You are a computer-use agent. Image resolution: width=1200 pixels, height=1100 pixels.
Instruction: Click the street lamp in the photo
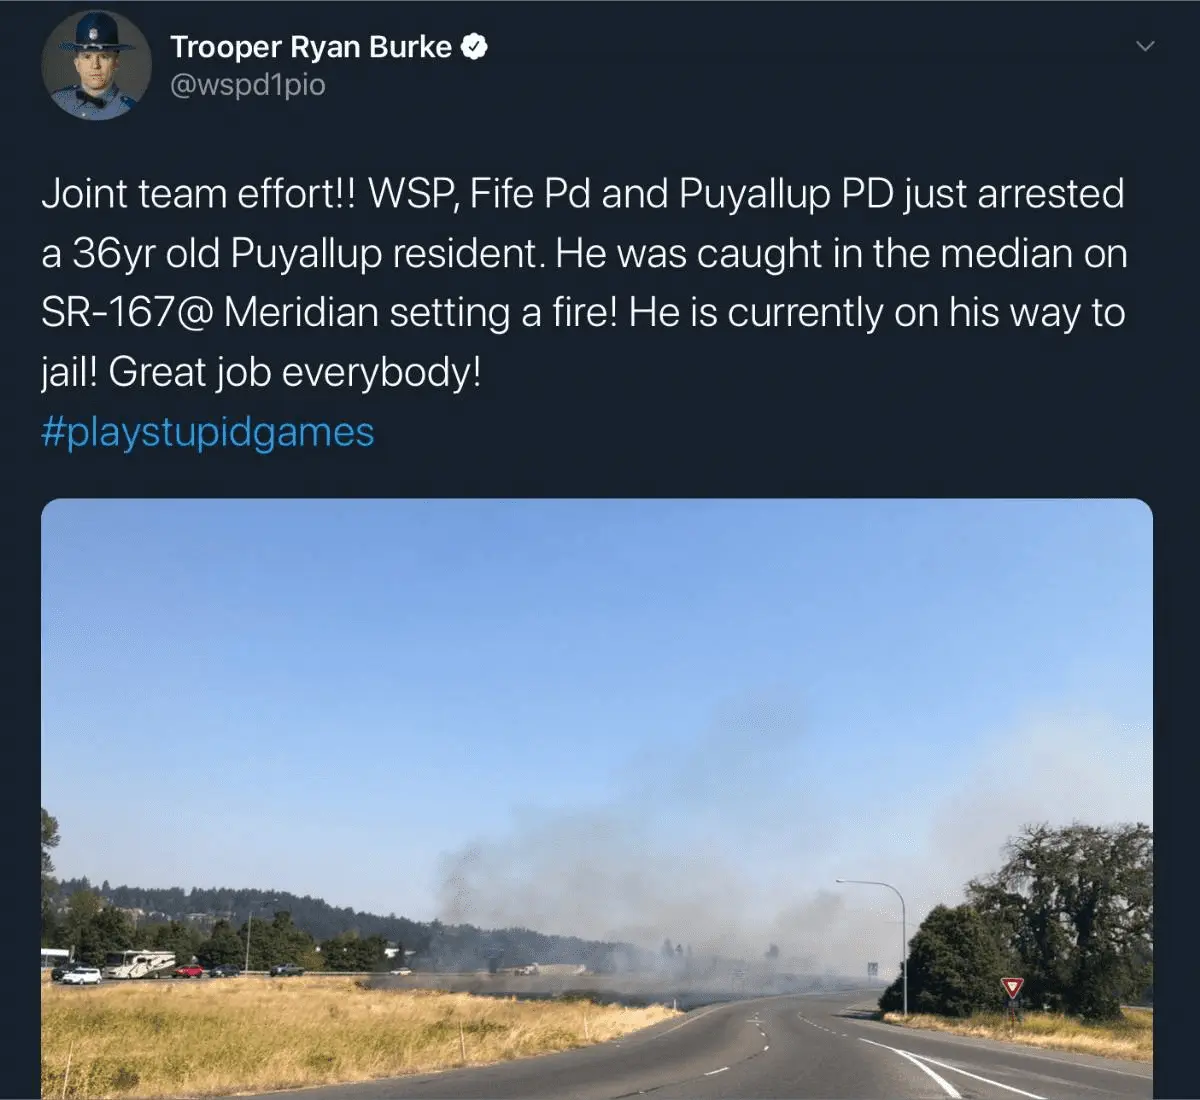tap(878, 943)
